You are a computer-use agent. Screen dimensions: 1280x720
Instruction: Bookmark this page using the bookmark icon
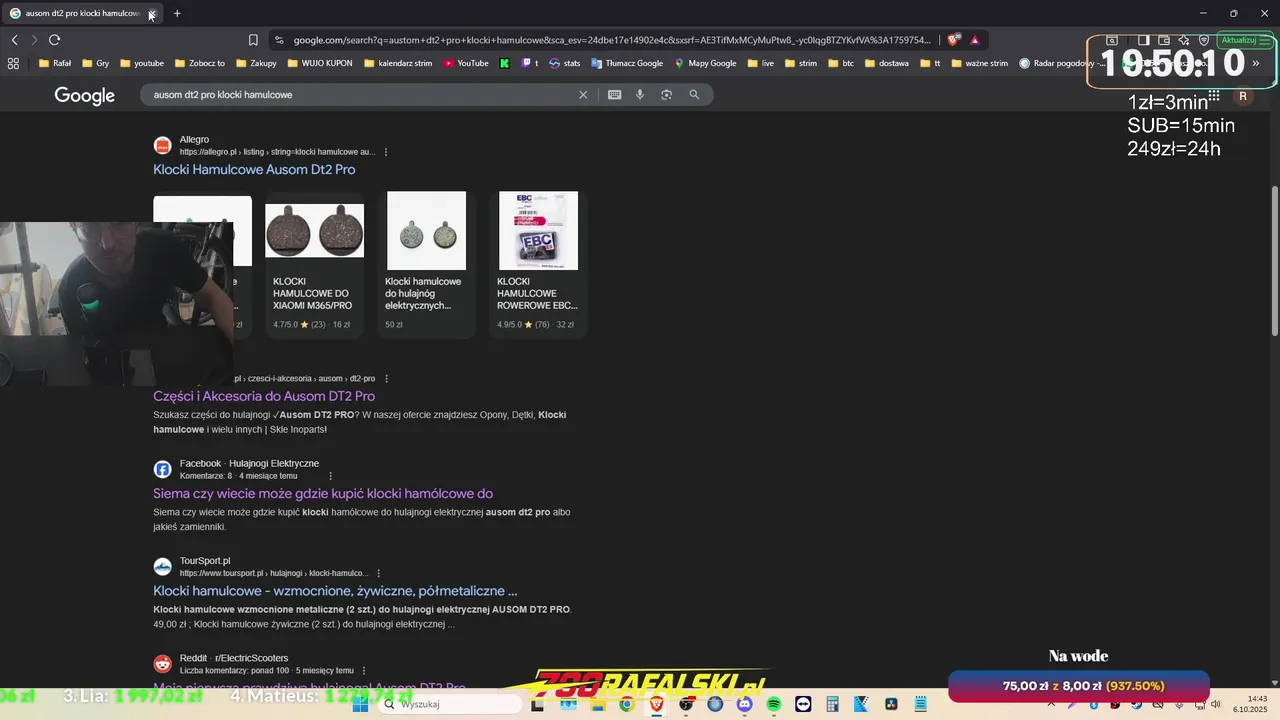point(253,40)
